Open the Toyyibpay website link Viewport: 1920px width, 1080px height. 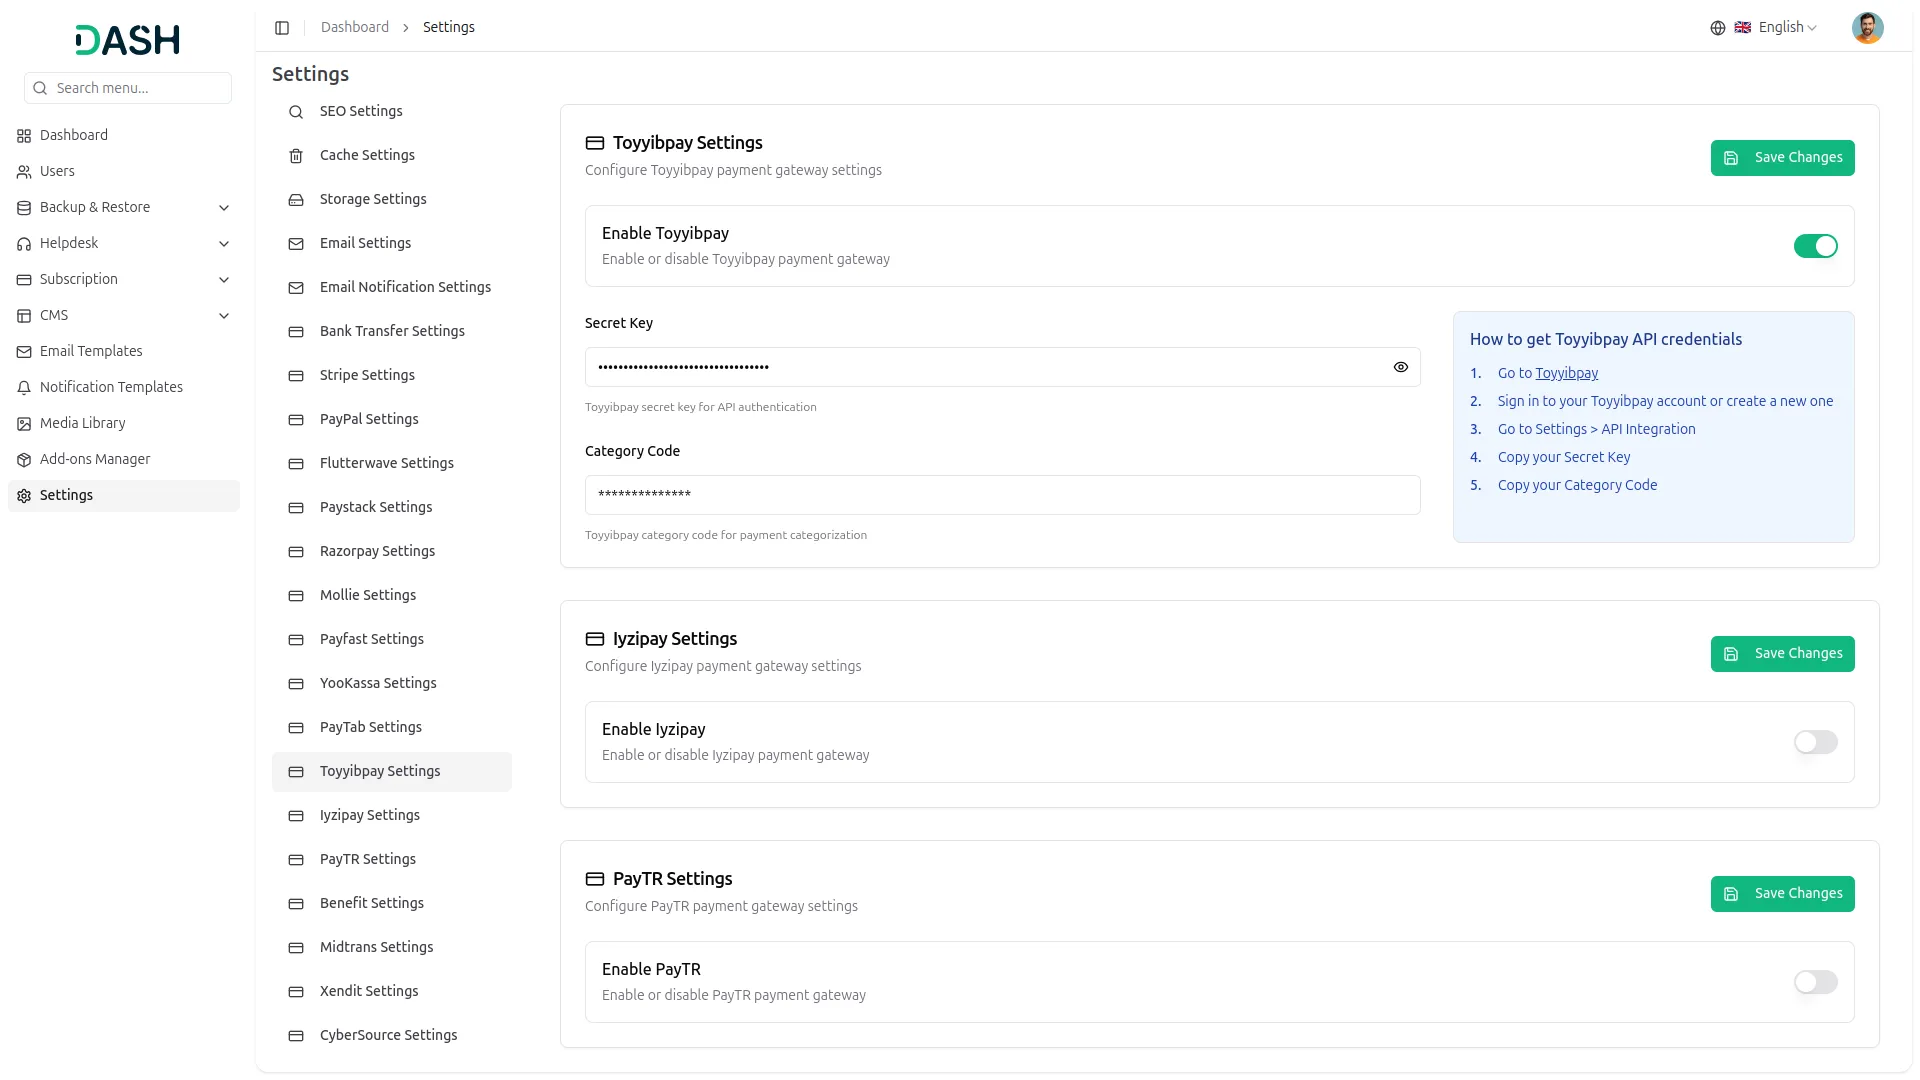(x=1566, y=373)
